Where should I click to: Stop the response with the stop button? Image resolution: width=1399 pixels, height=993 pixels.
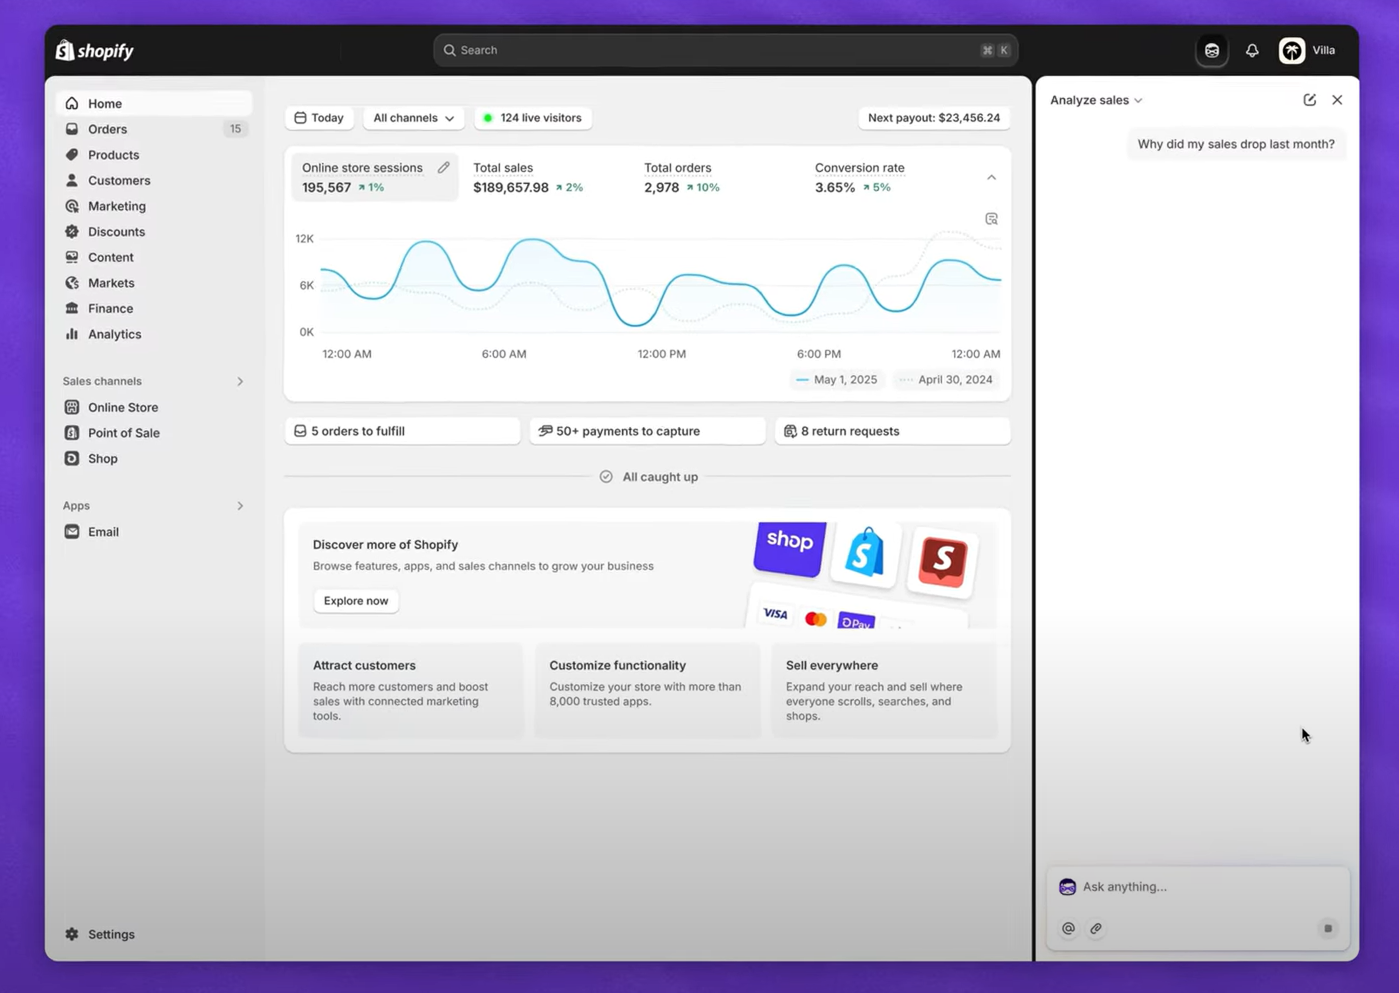point(1328,928)
